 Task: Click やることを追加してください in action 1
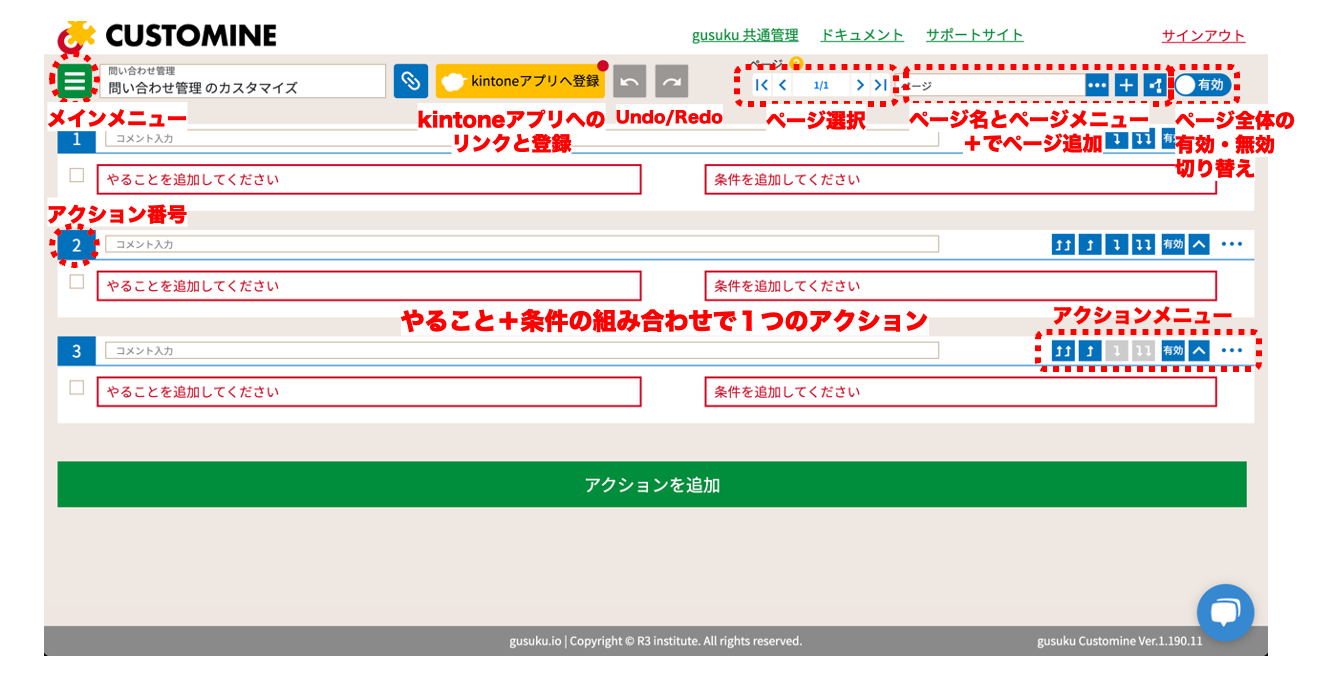pyautogui.click(x=369, y=179)
